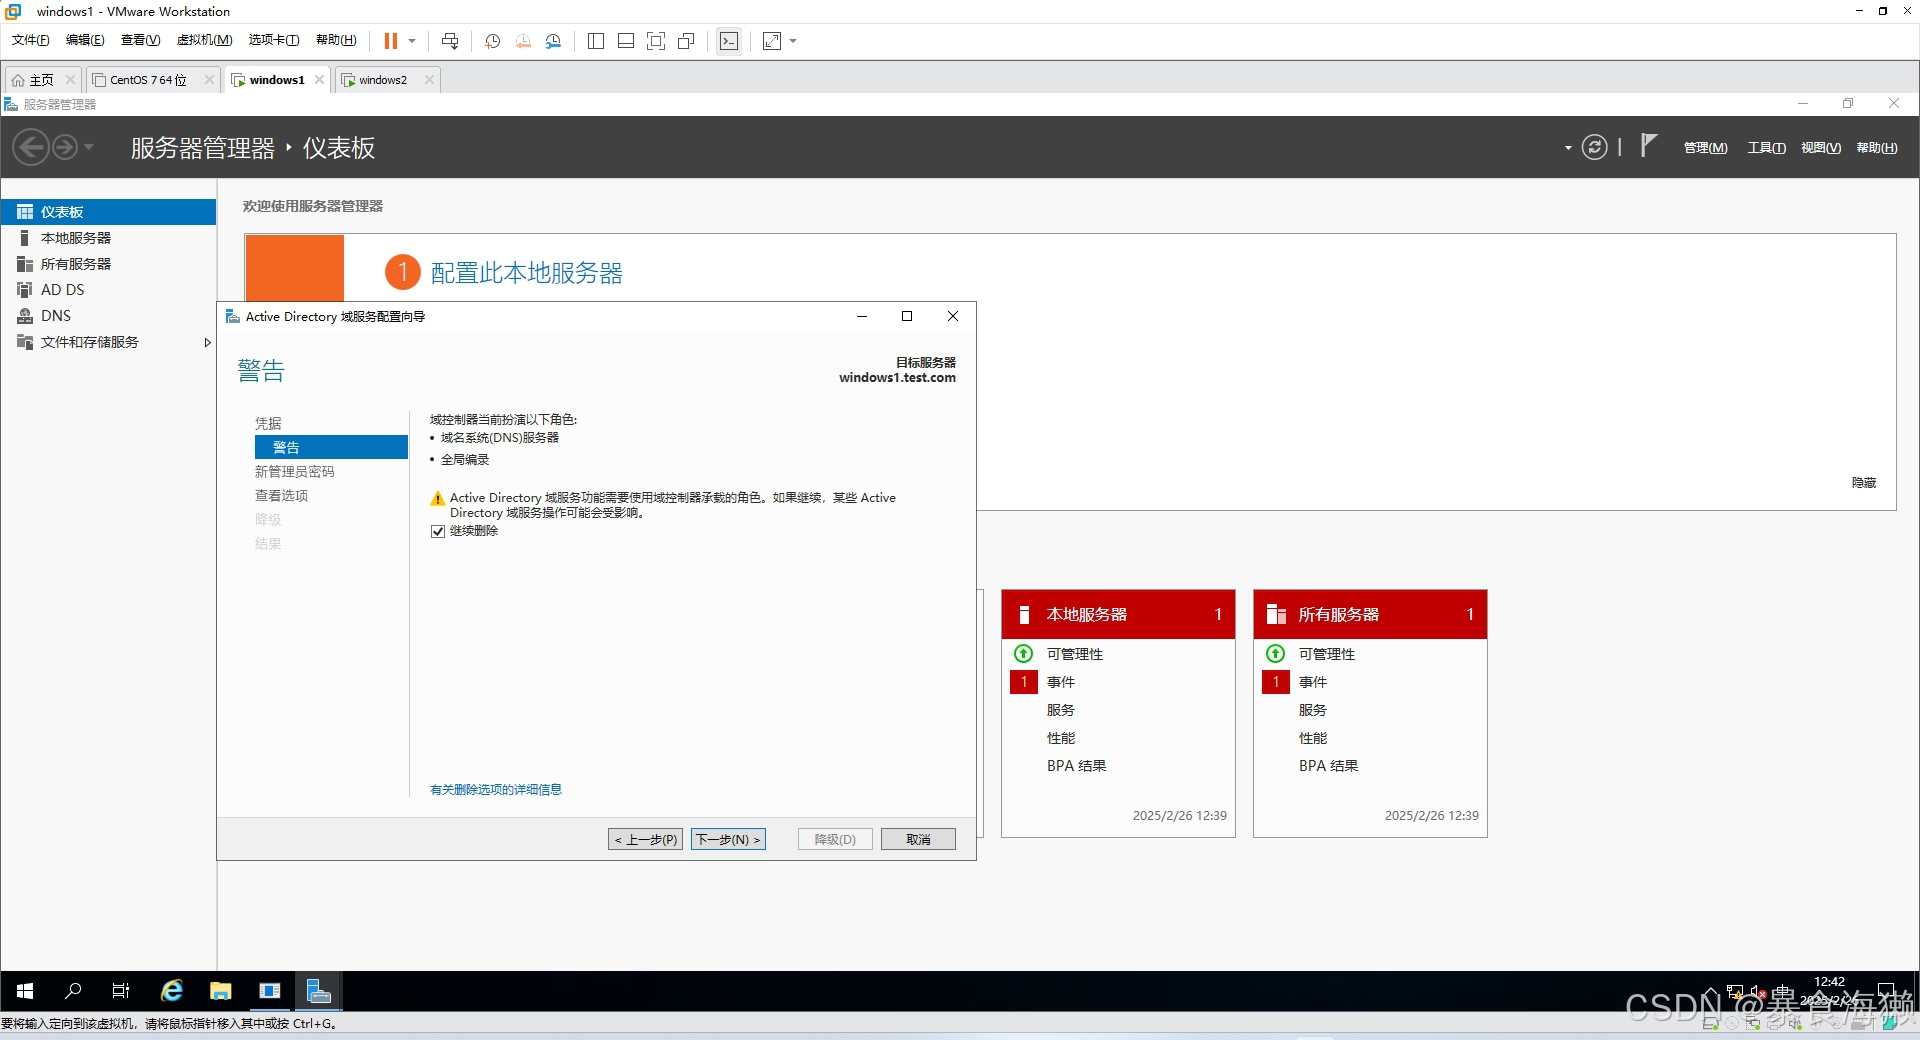Open the notifications flag icon
This screenshot has height=1040, width=1920.
click(x=1648, y=146)
